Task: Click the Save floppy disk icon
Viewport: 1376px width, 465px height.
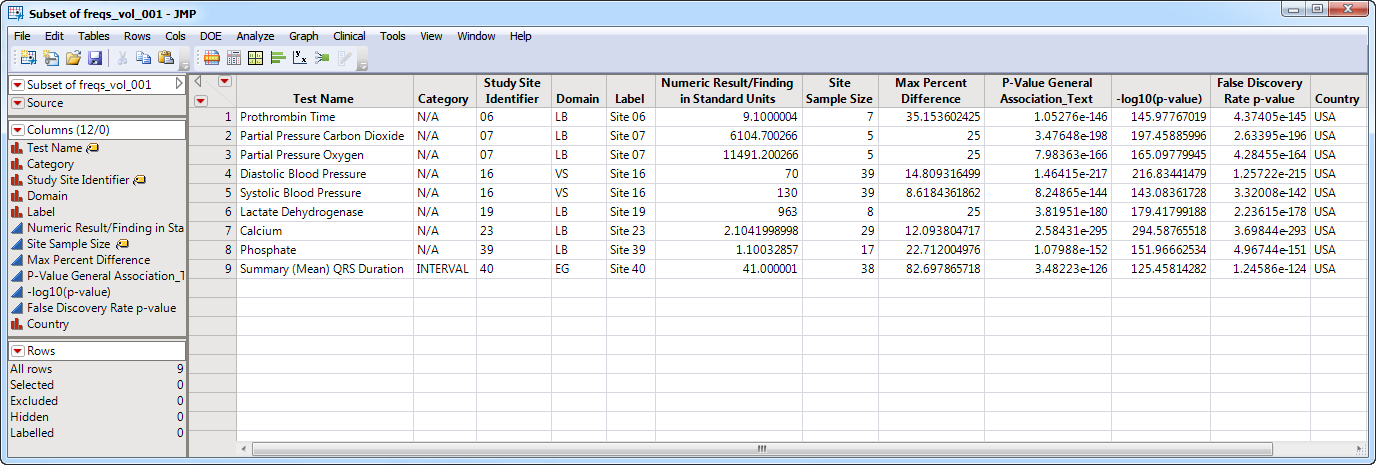Action: (x=95, y=59)
